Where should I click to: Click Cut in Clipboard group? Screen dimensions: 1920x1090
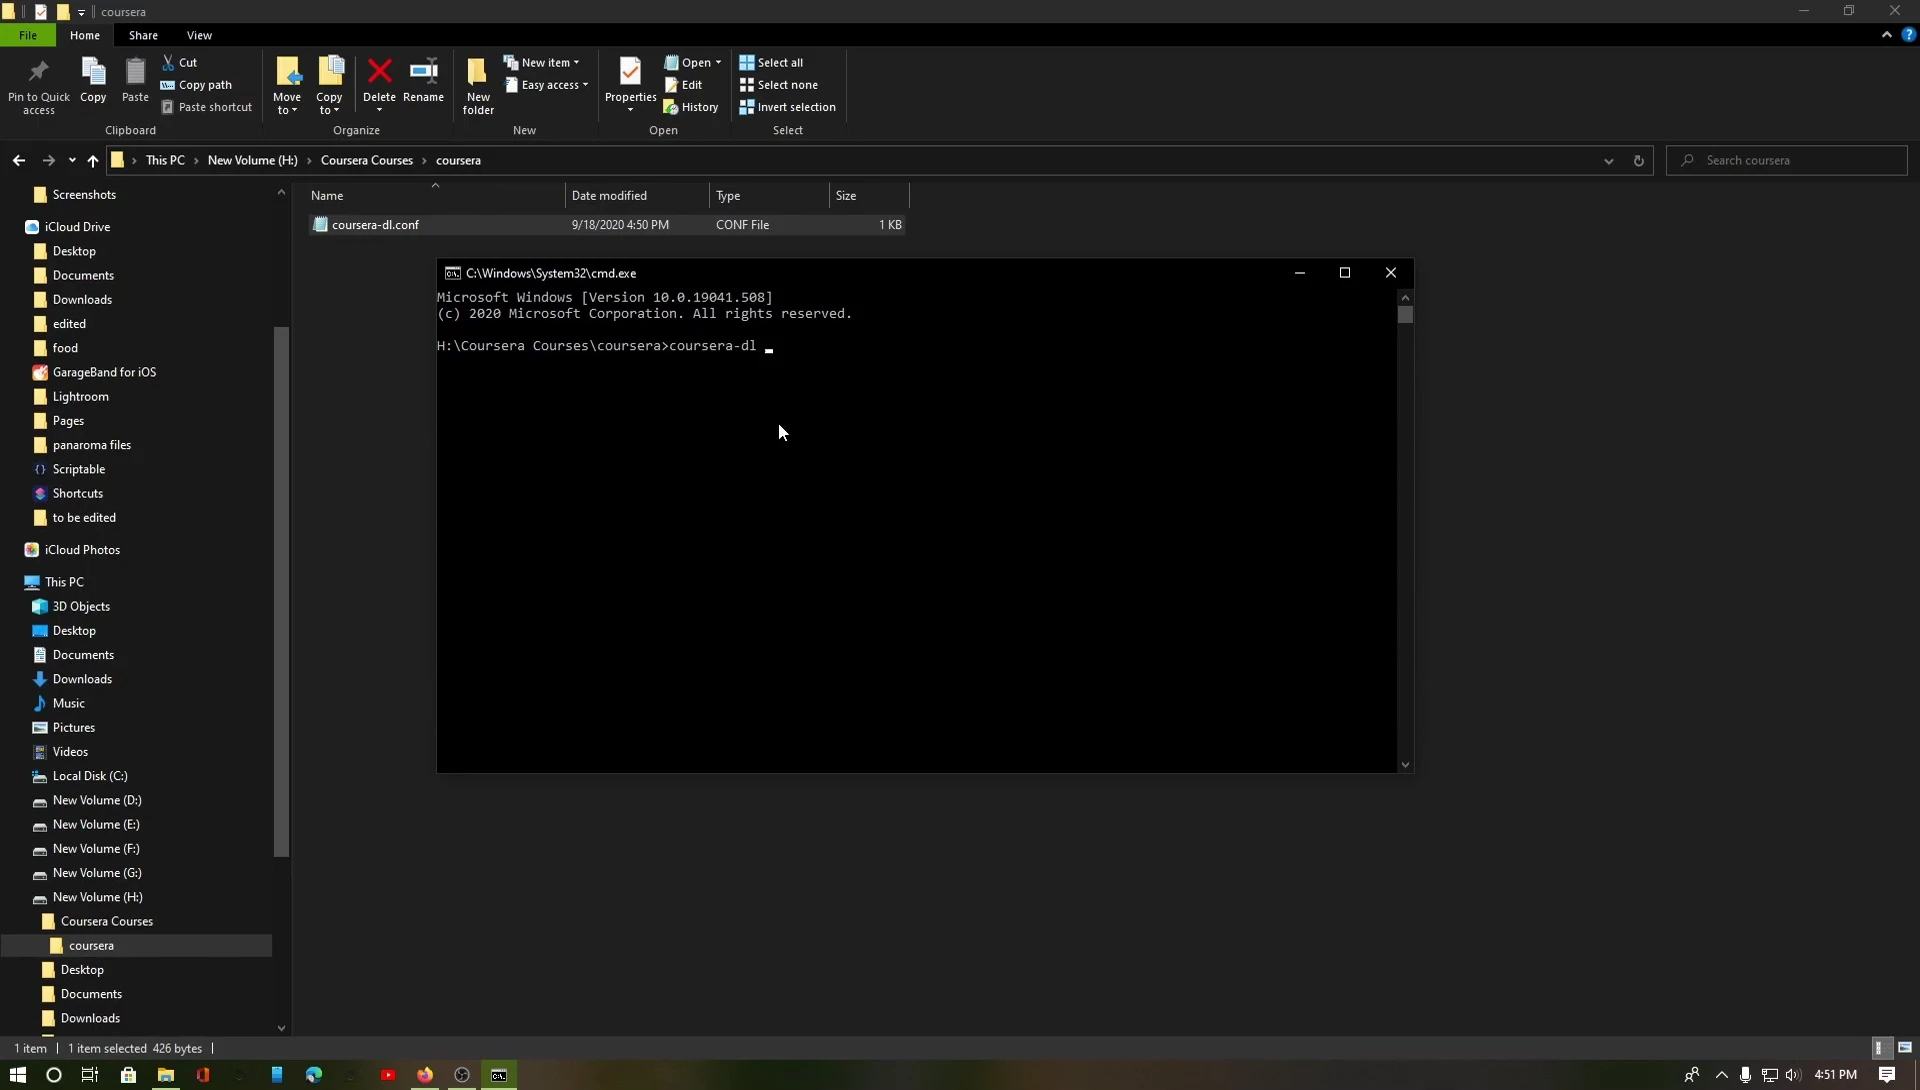point(180,62)
